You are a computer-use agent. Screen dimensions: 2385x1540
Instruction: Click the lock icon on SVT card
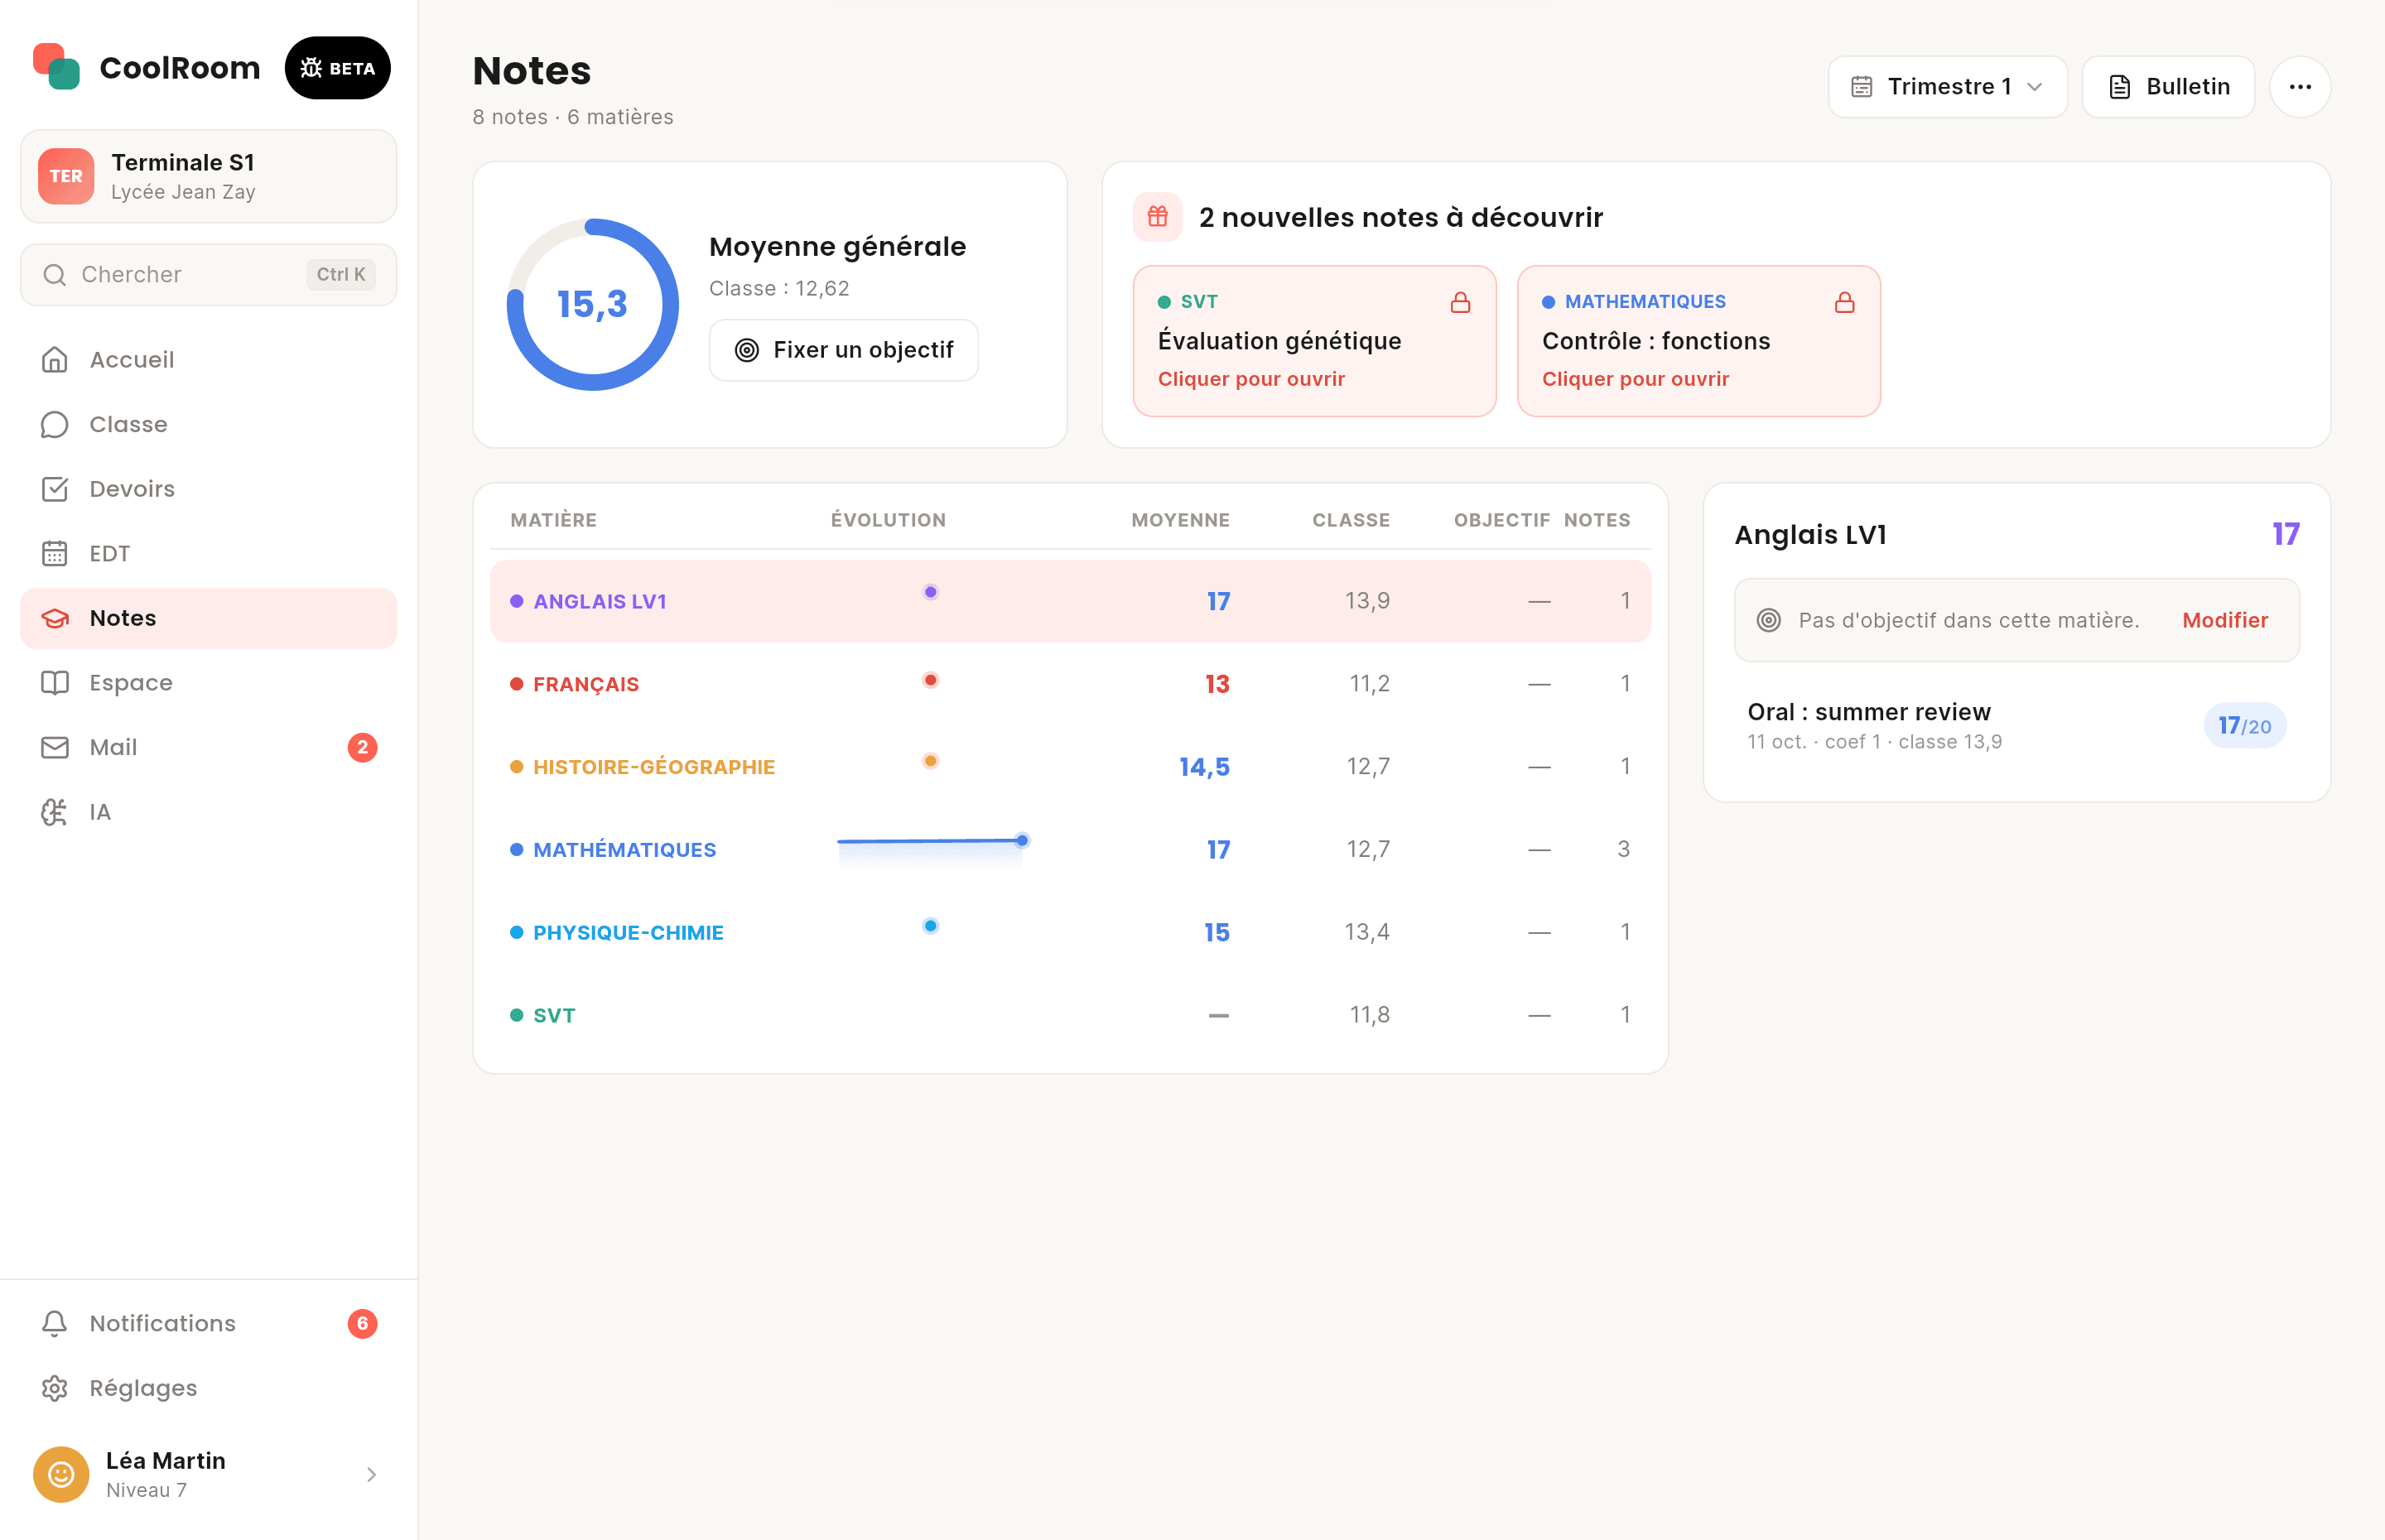point(1460,302)
